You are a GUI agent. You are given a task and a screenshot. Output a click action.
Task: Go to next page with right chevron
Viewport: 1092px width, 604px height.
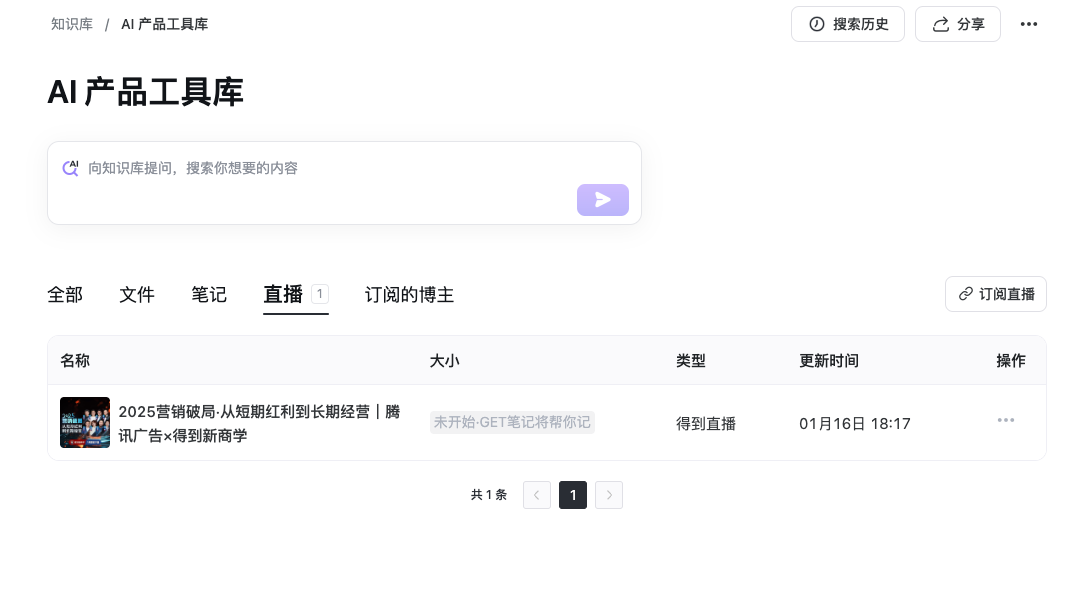[x=609, y=495]
